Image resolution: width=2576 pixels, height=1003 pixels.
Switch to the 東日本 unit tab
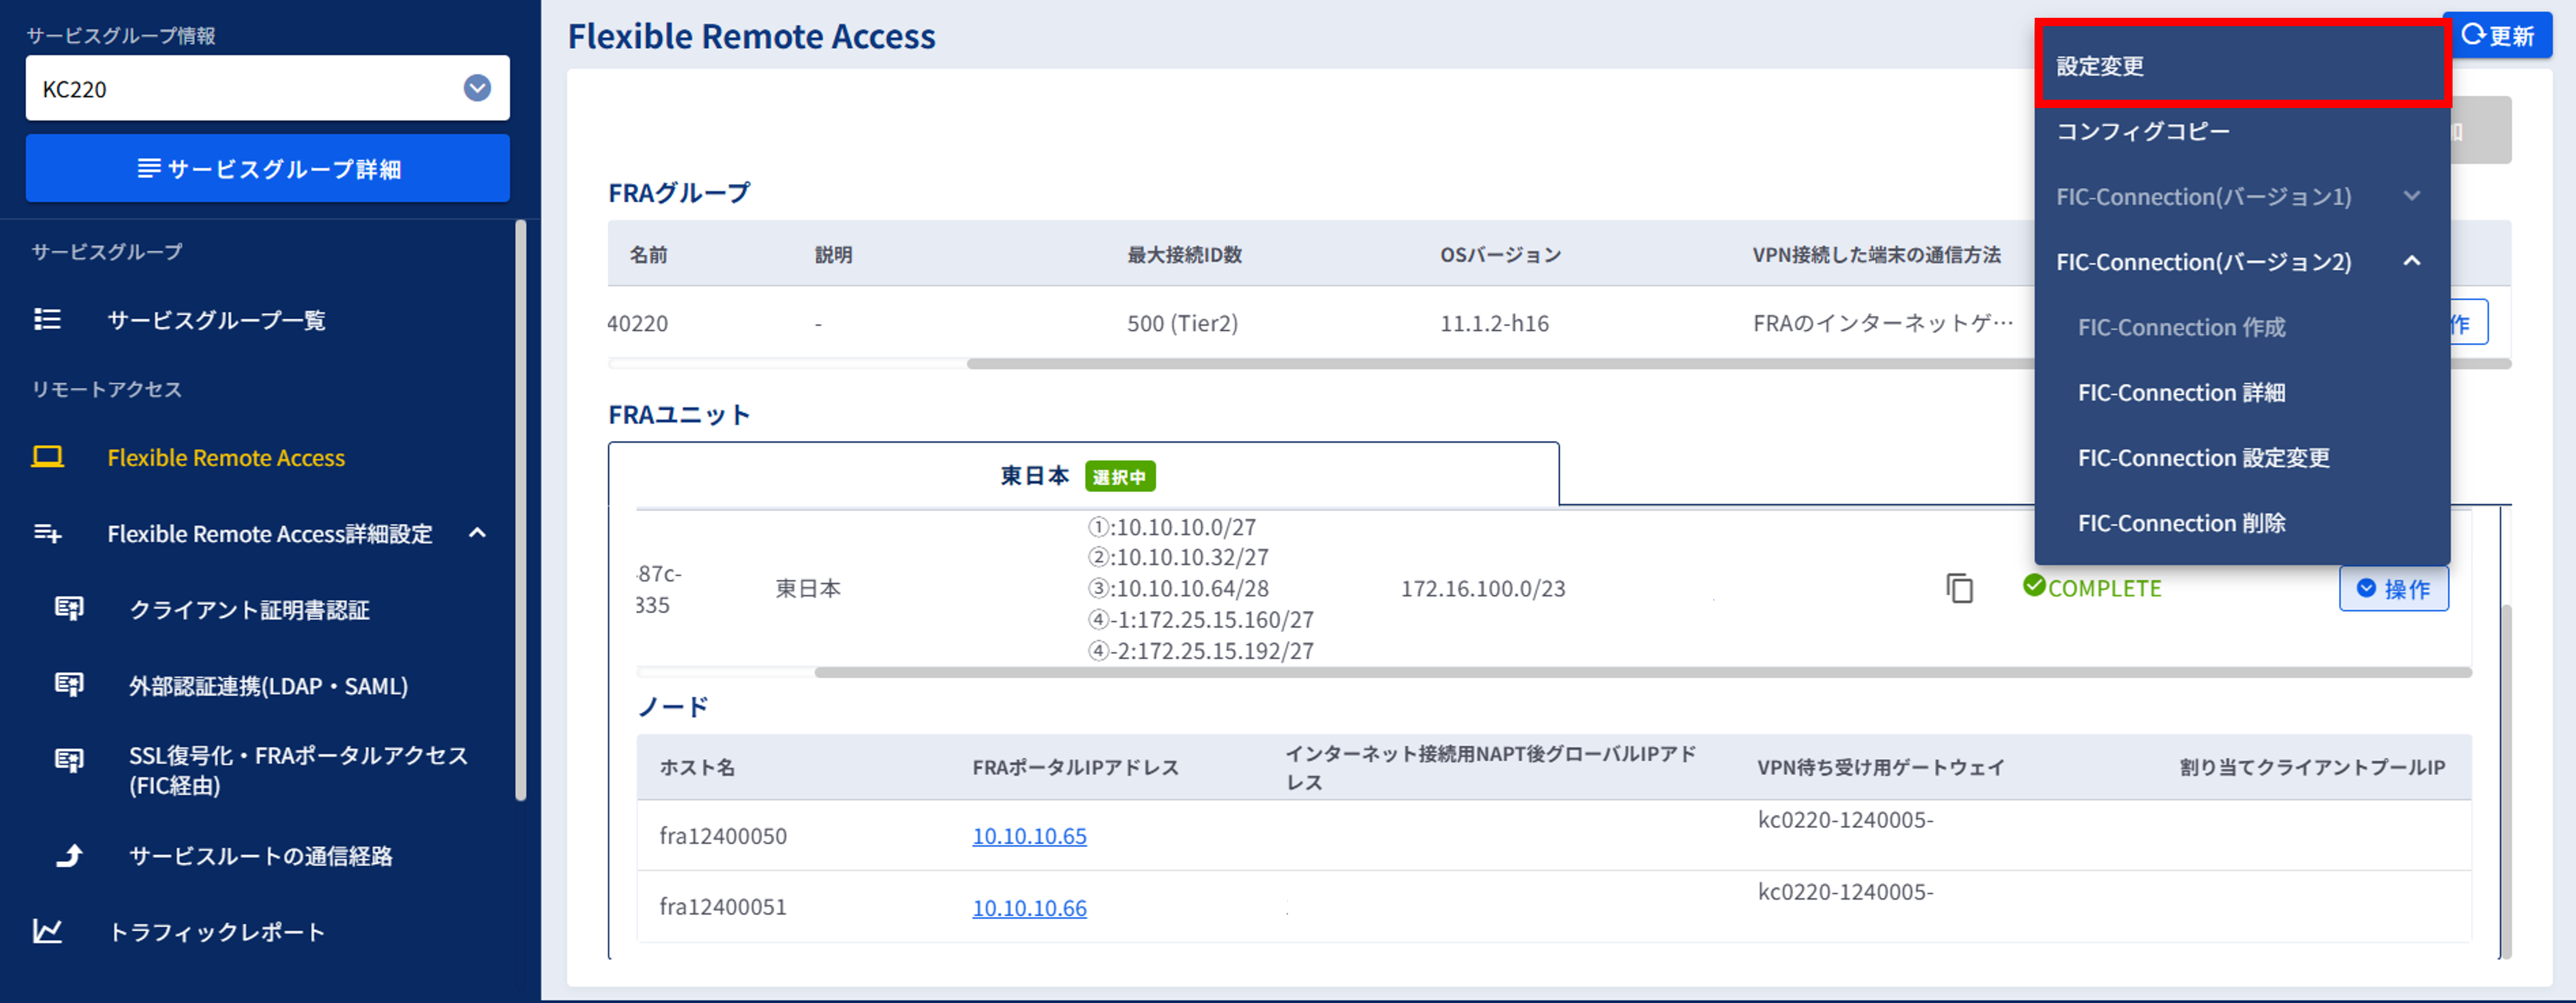click(x=1036, y=475)
